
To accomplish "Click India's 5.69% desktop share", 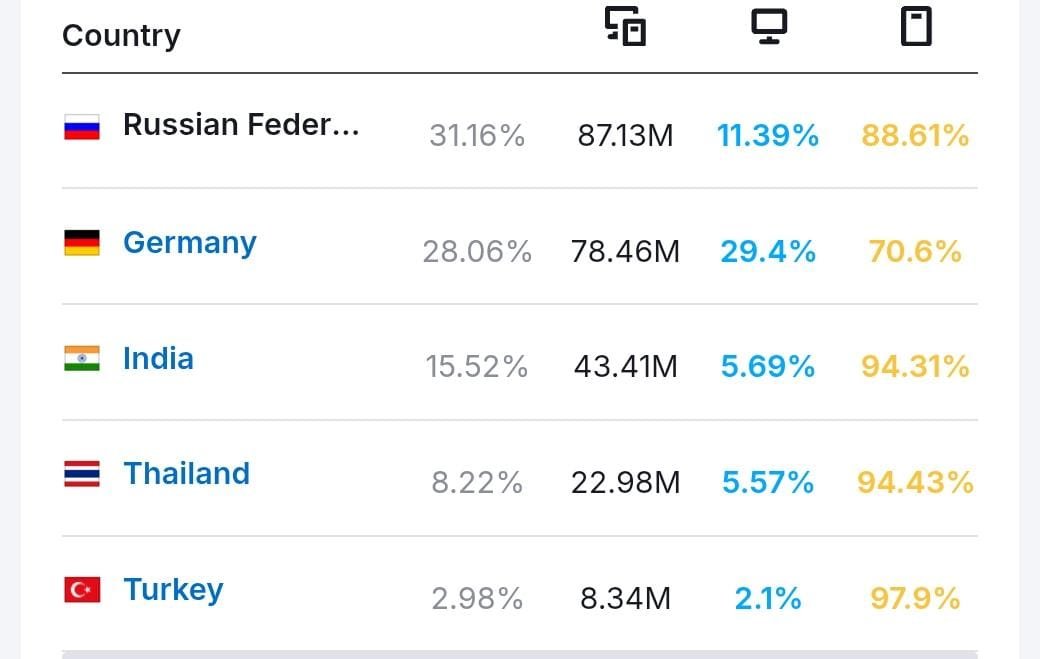I will (x=768, y=367).
